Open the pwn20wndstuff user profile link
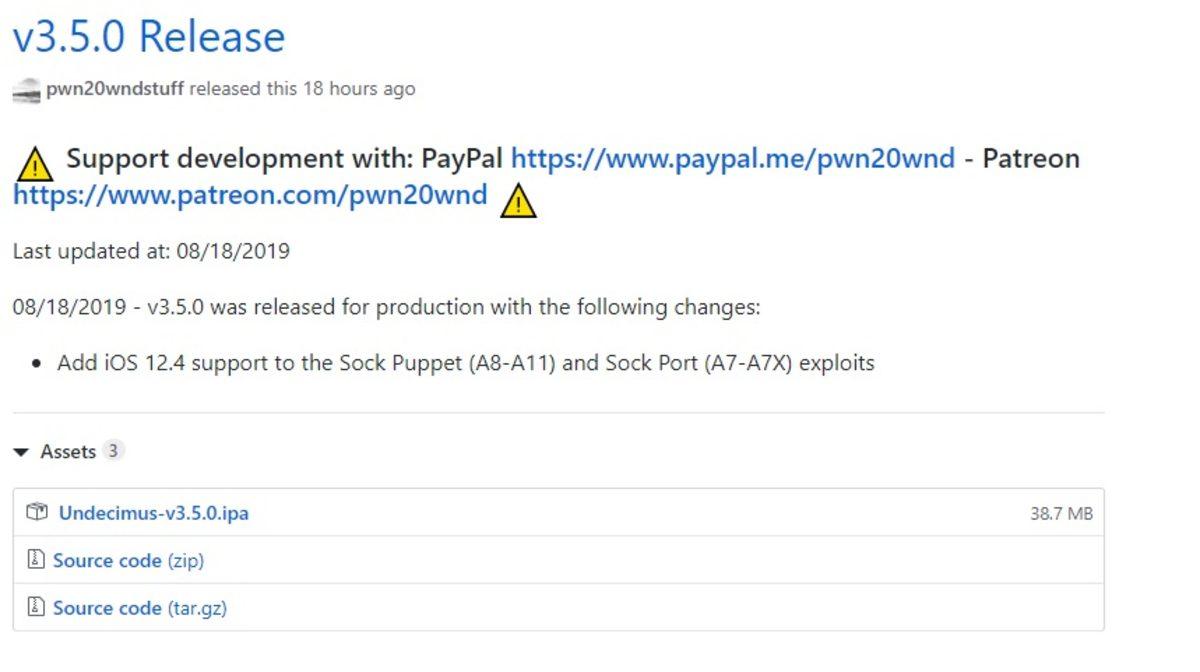This screenshot has height=672, width=1200. point(115,89)
